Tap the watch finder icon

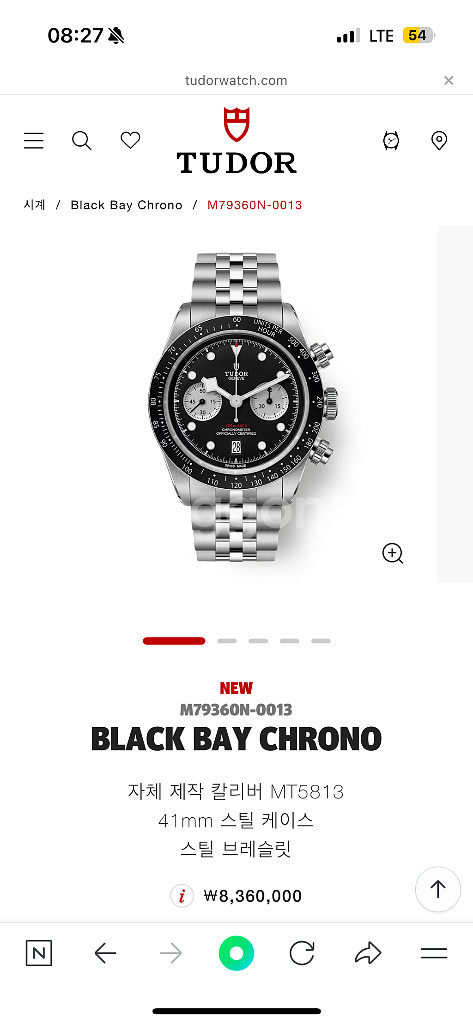391,140
